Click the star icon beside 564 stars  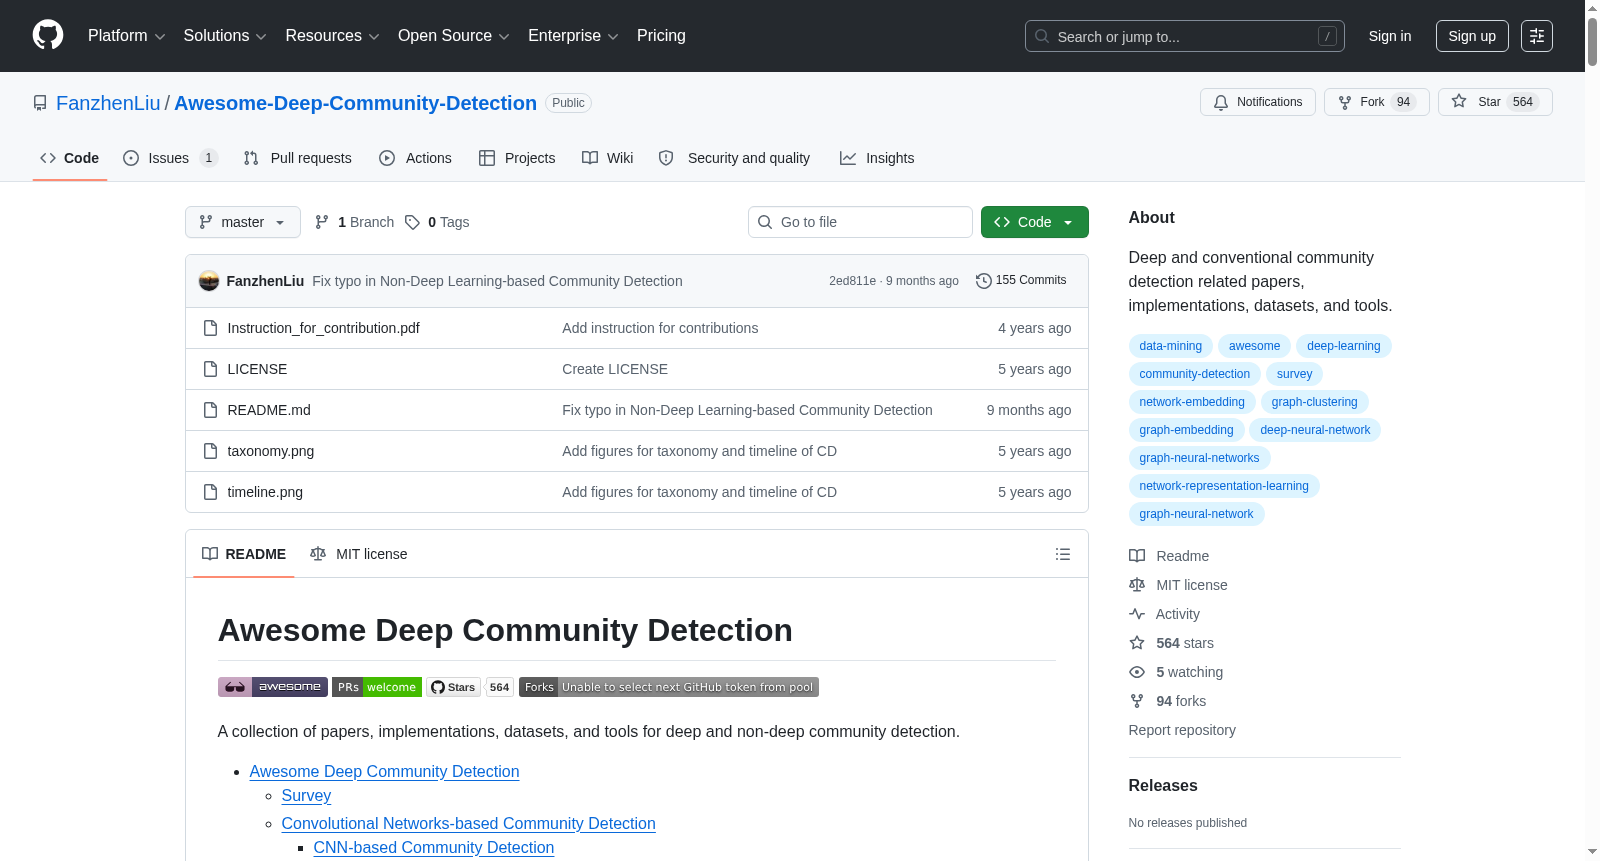1137,643
